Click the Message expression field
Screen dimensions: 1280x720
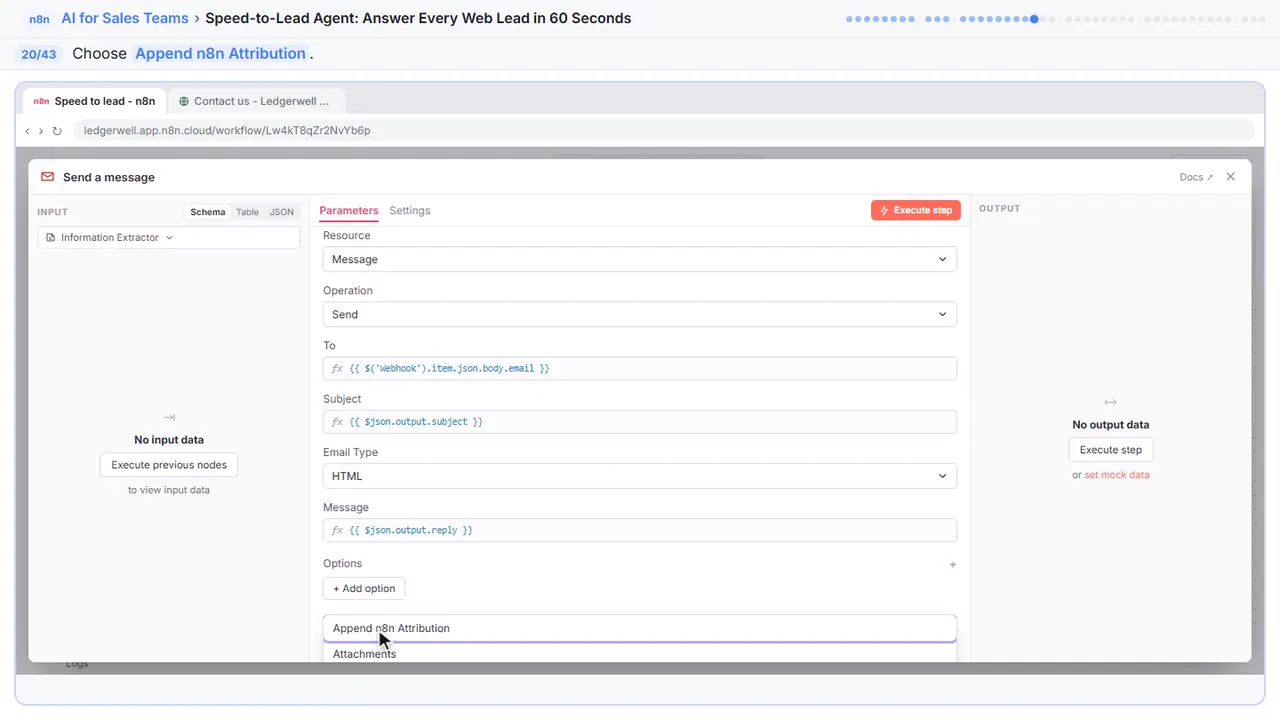(640, 530)
